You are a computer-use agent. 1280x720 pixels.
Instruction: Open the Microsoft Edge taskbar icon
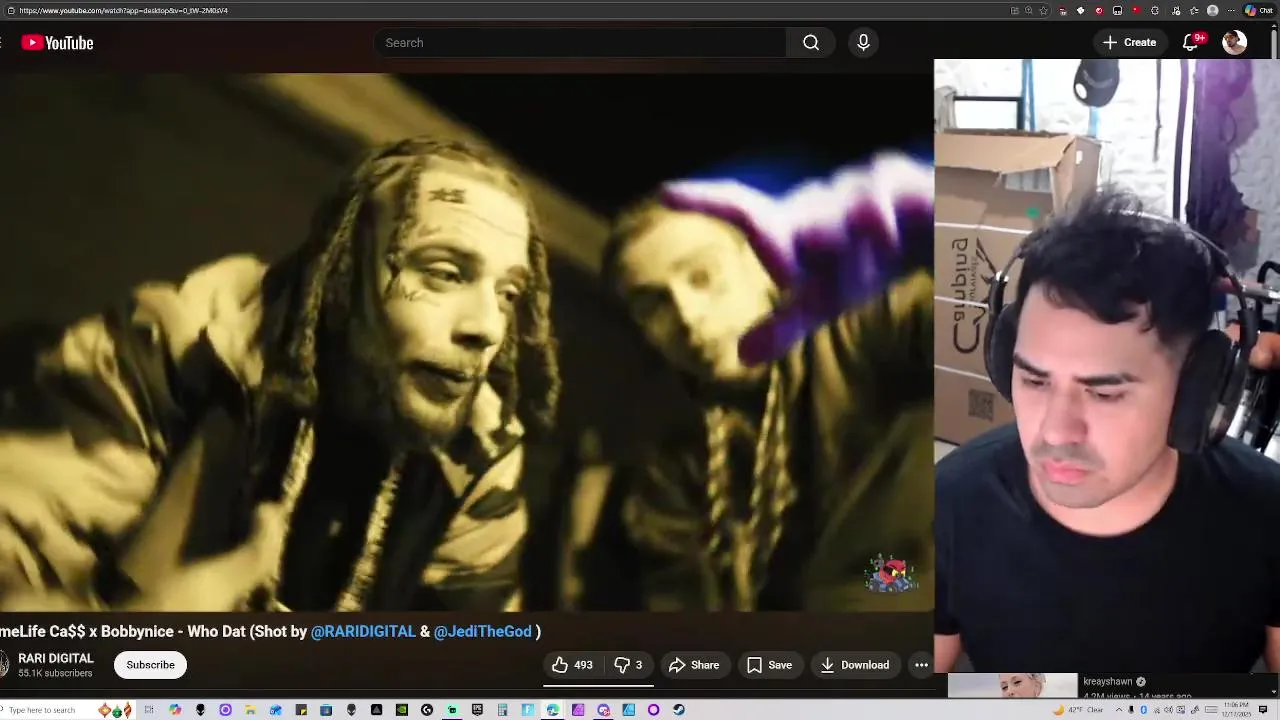(552, 710)
